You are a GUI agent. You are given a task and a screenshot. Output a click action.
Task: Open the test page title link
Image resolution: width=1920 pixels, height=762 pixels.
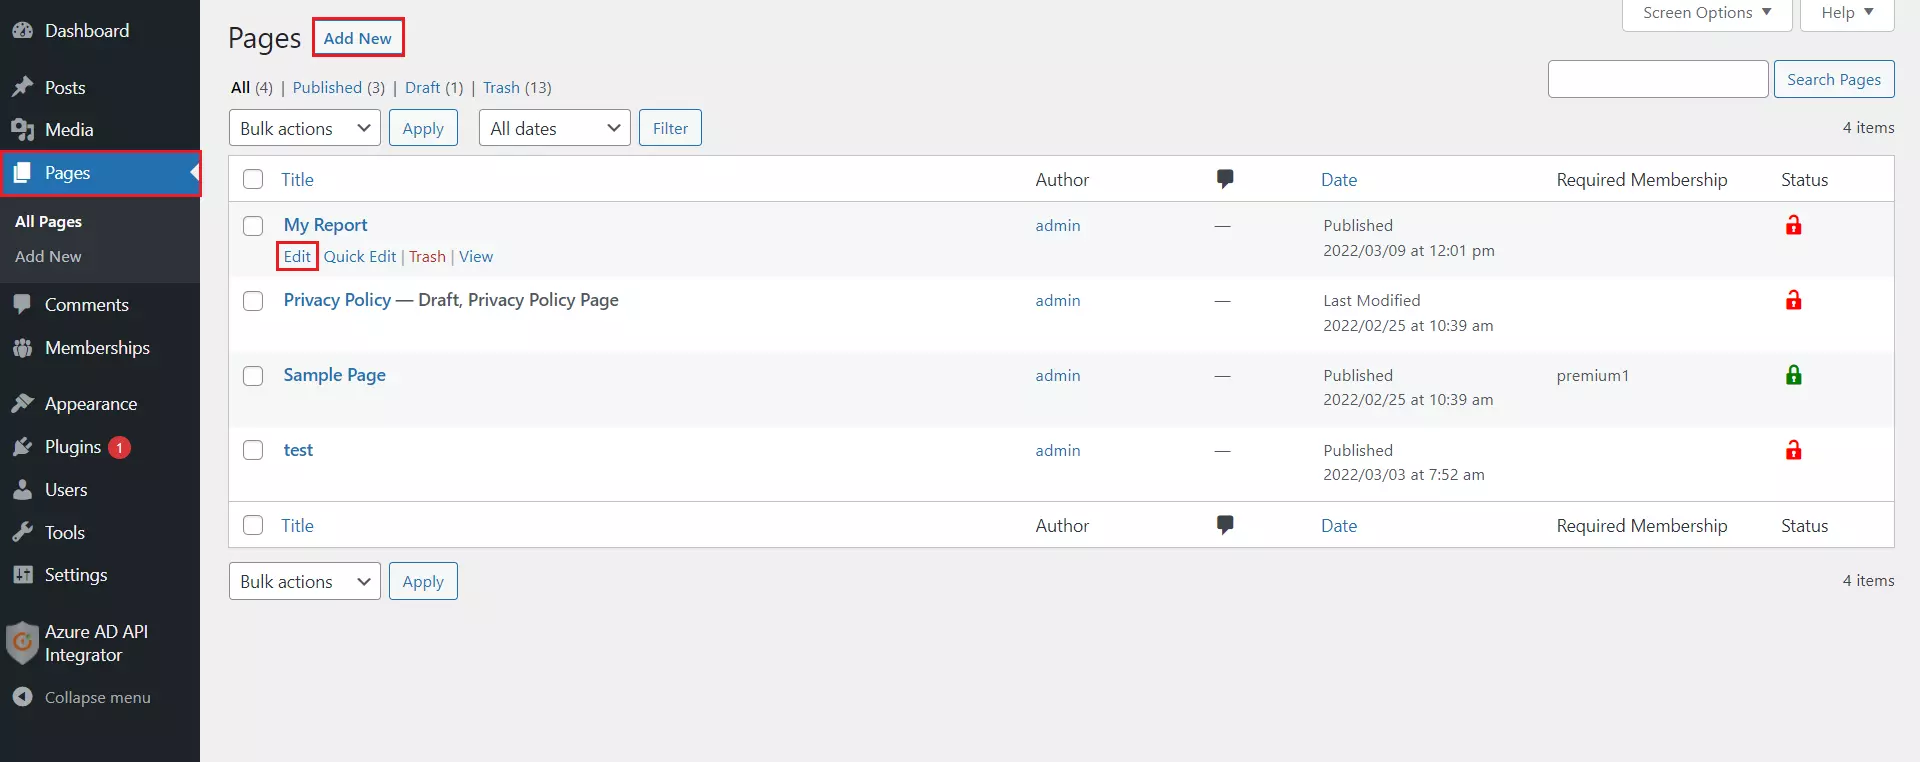[298, 450]
